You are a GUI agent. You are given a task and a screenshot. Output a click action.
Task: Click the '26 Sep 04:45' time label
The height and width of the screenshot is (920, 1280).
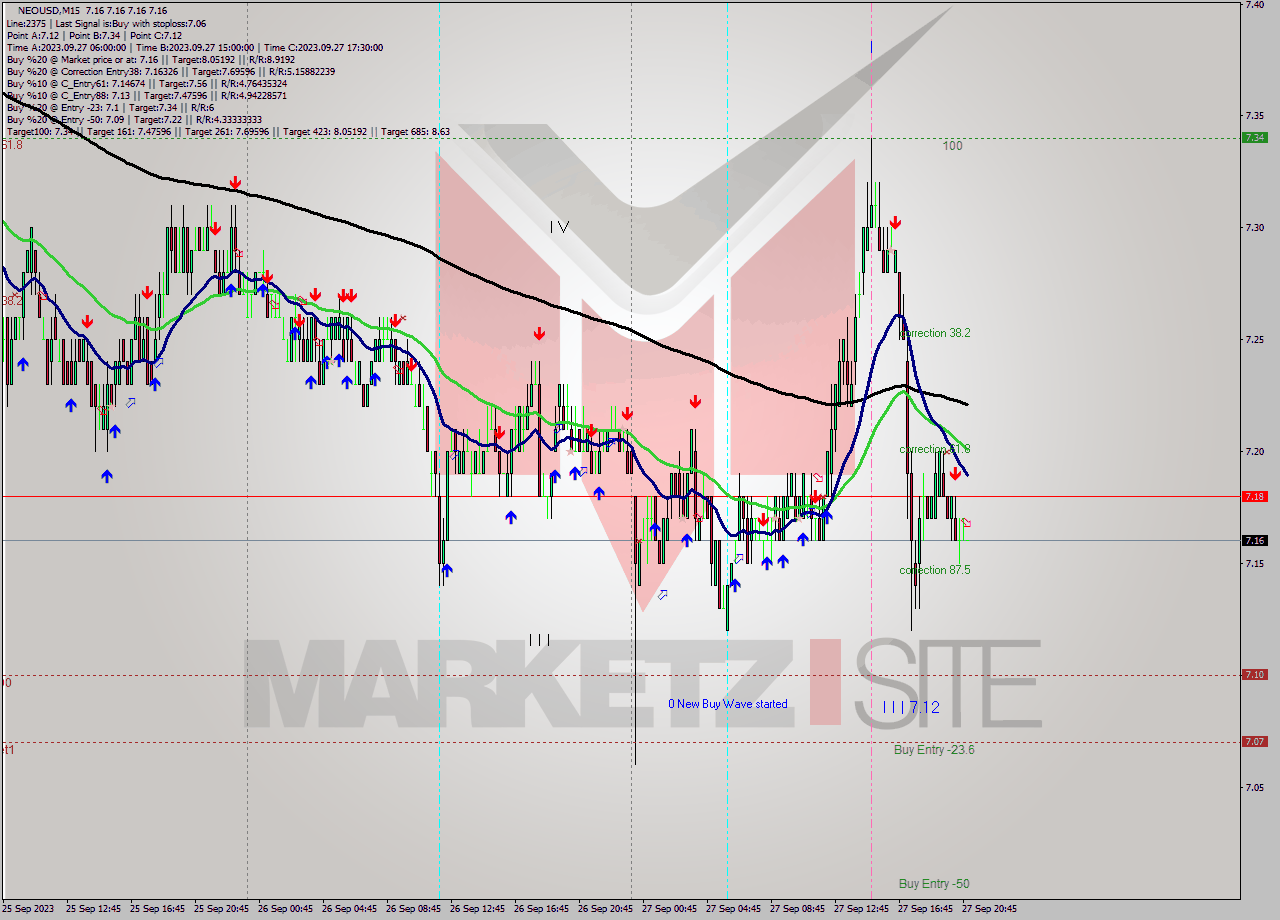350,909
